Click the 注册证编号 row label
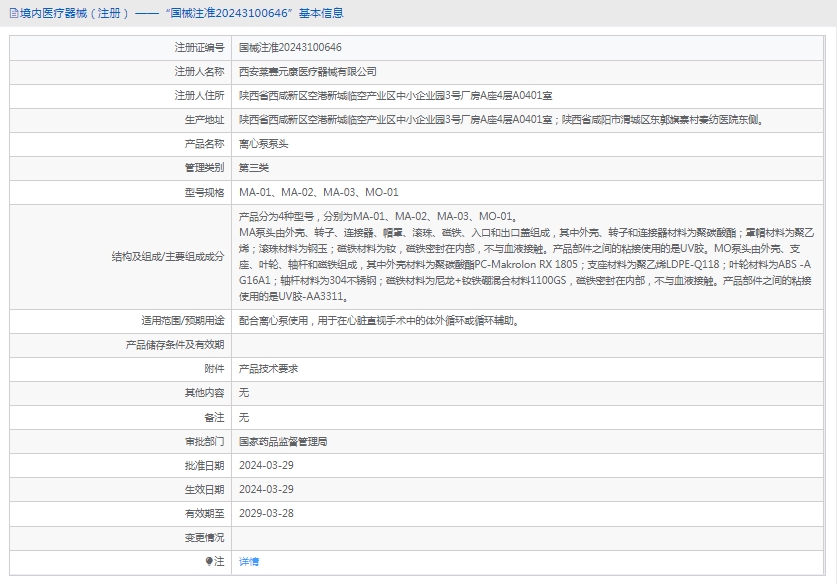The image size is (837, 584). pyautogui.click(x=199, y=48)
